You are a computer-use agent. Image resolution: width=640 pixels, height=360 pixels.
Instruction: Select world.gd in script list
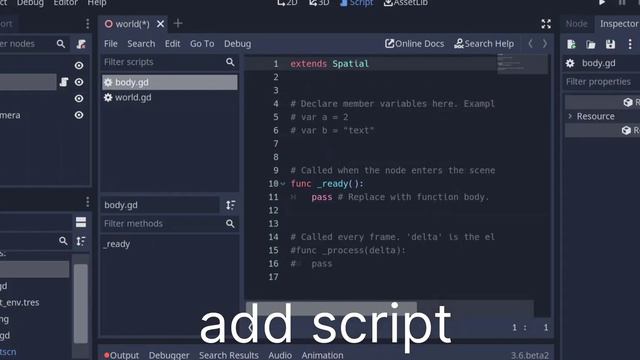click(169, 98)
